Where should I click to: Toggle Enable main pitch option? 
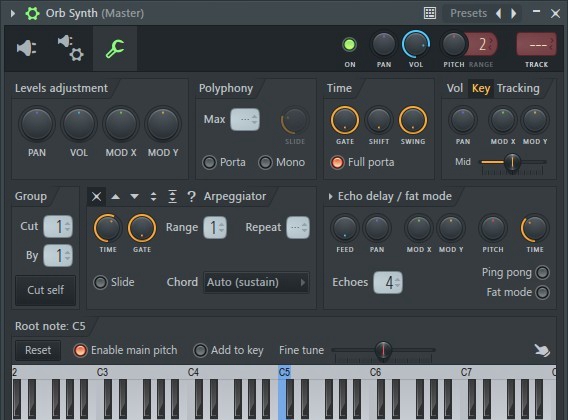[x=80, y=350]
